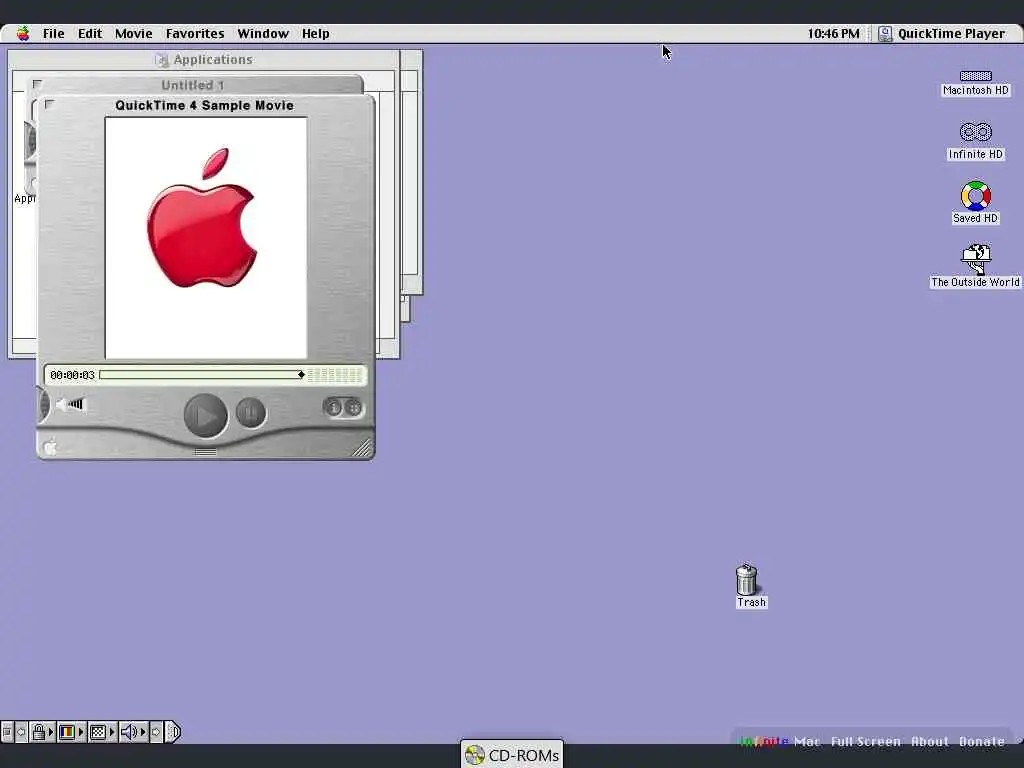Image resolution: width=1024 pixels, height=768 pixels.
Task: Select the Trash icon
Action: [750, 586]
